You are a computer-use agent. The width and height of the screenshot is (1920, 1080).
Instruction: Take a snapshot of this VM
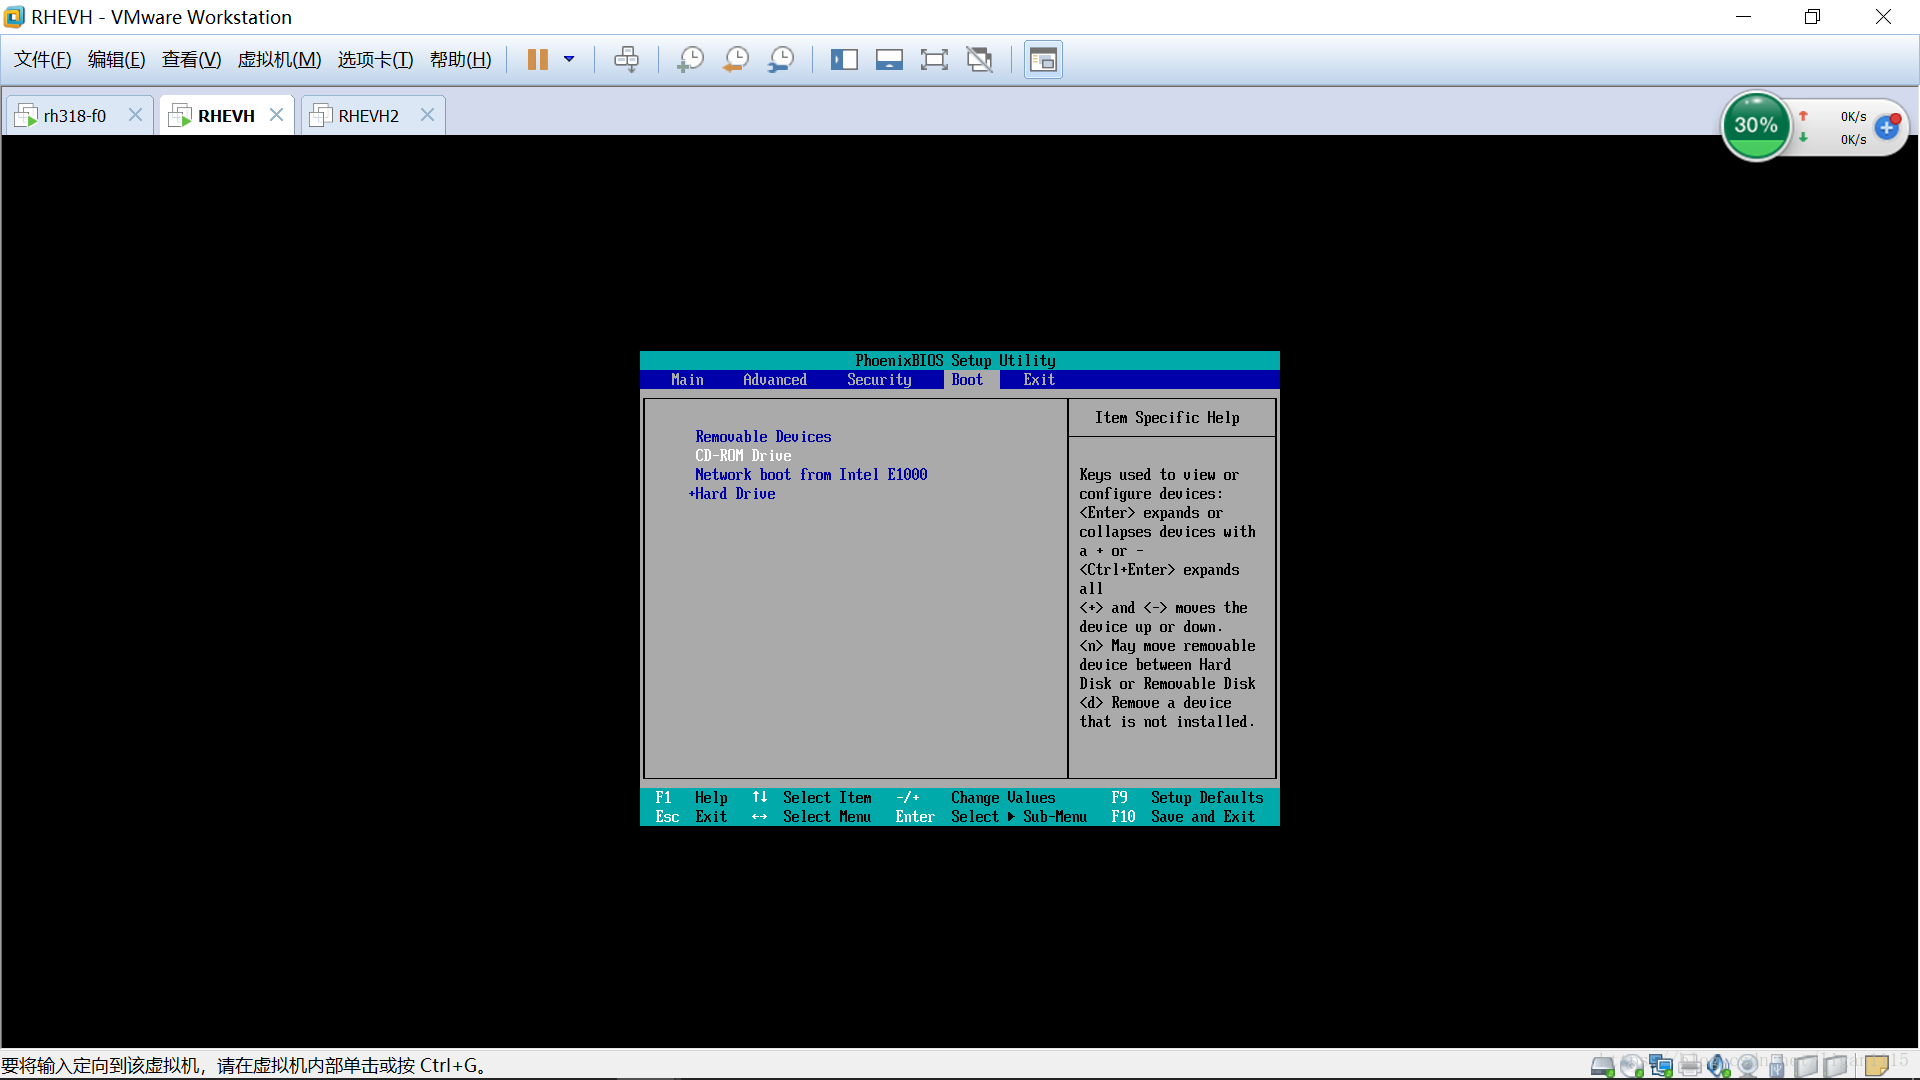click(690, 60)
